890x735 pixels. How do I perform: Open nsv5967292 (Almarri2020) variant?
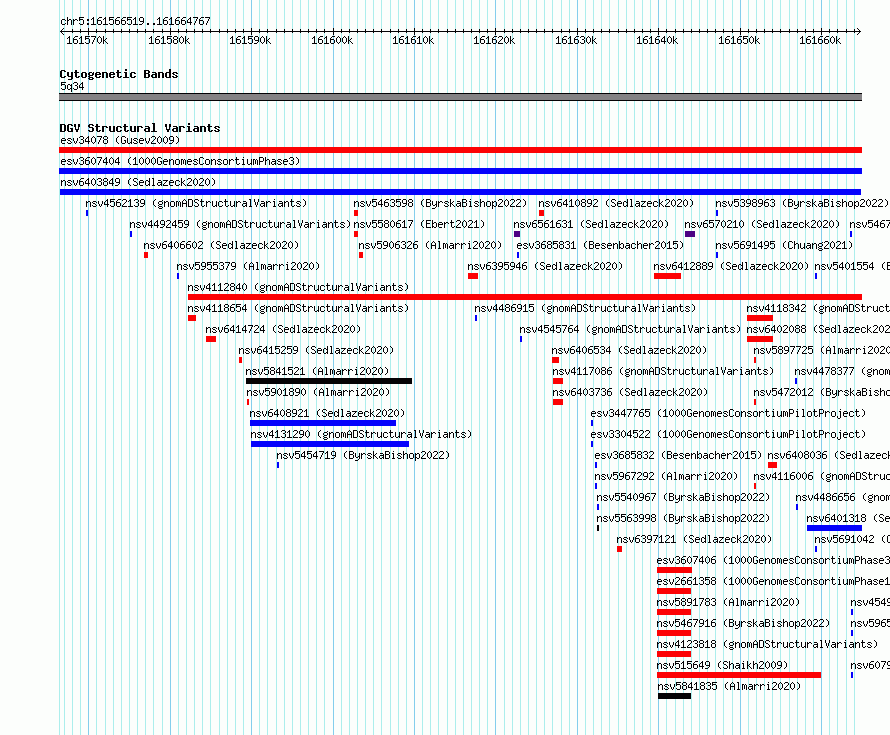tap(666, 476)
